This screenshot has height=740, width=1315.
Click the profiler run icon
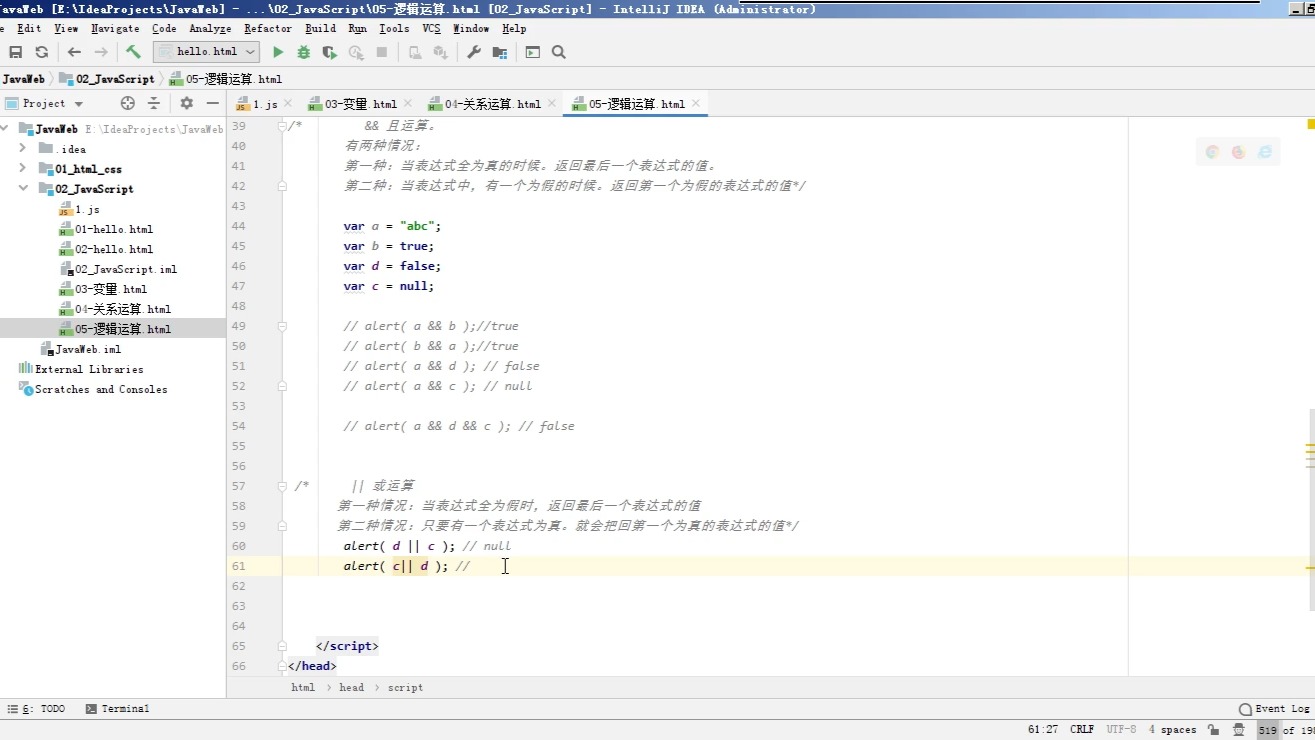(x=355, y=52)
